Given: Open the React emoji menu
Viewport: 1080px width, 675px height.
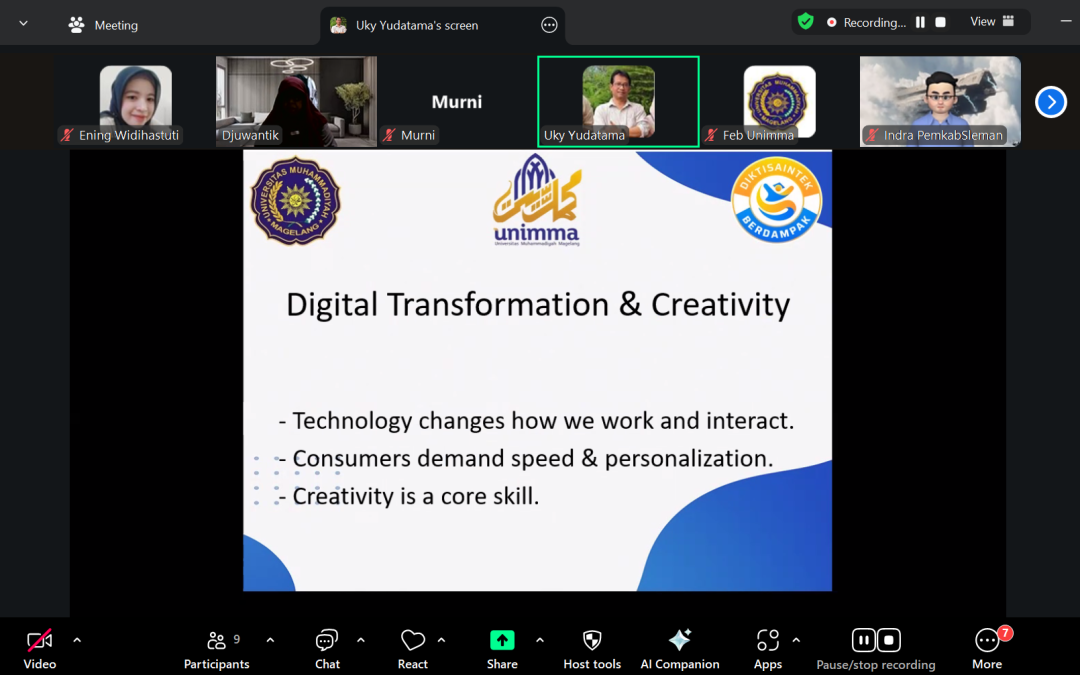Looking at the screenshot, I should pyautogui.click(x=413, y=649).
